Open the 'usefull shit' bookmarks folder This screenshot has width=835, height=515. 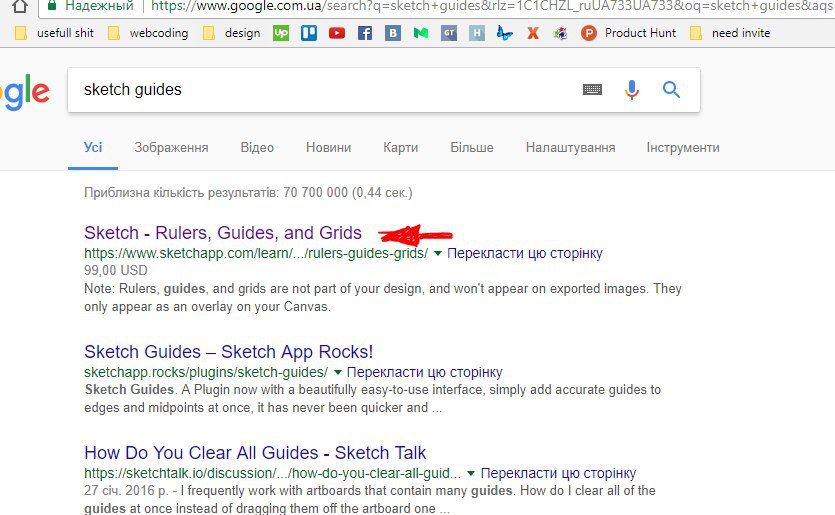[54, 33]
